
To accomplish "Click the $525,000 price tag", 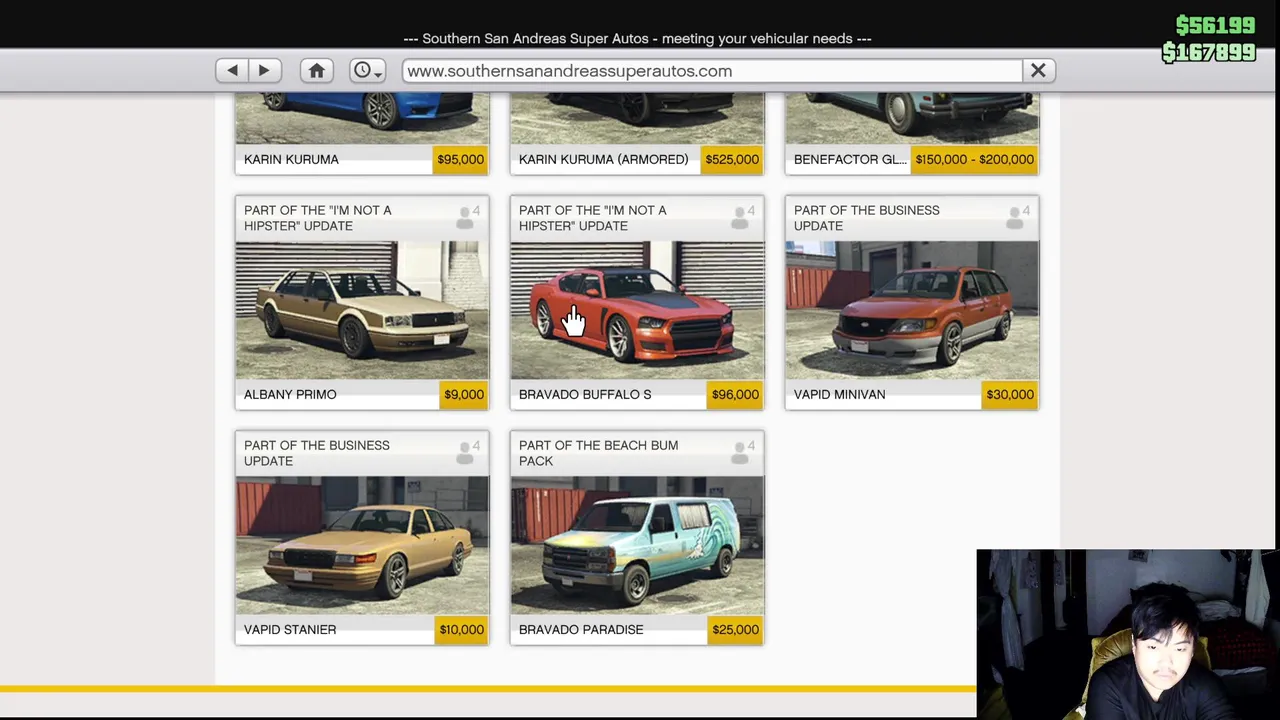I will point(732,159).
